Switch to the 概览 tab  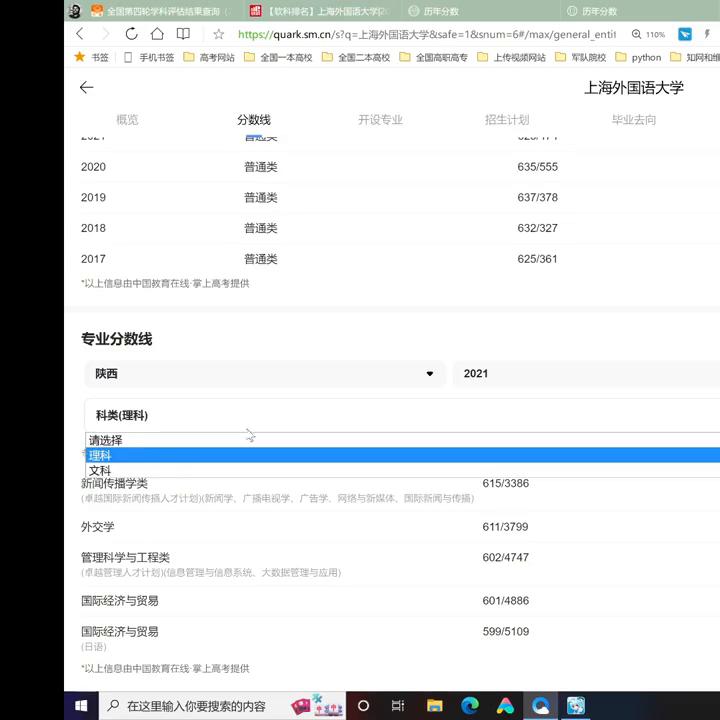coord(127,120)
